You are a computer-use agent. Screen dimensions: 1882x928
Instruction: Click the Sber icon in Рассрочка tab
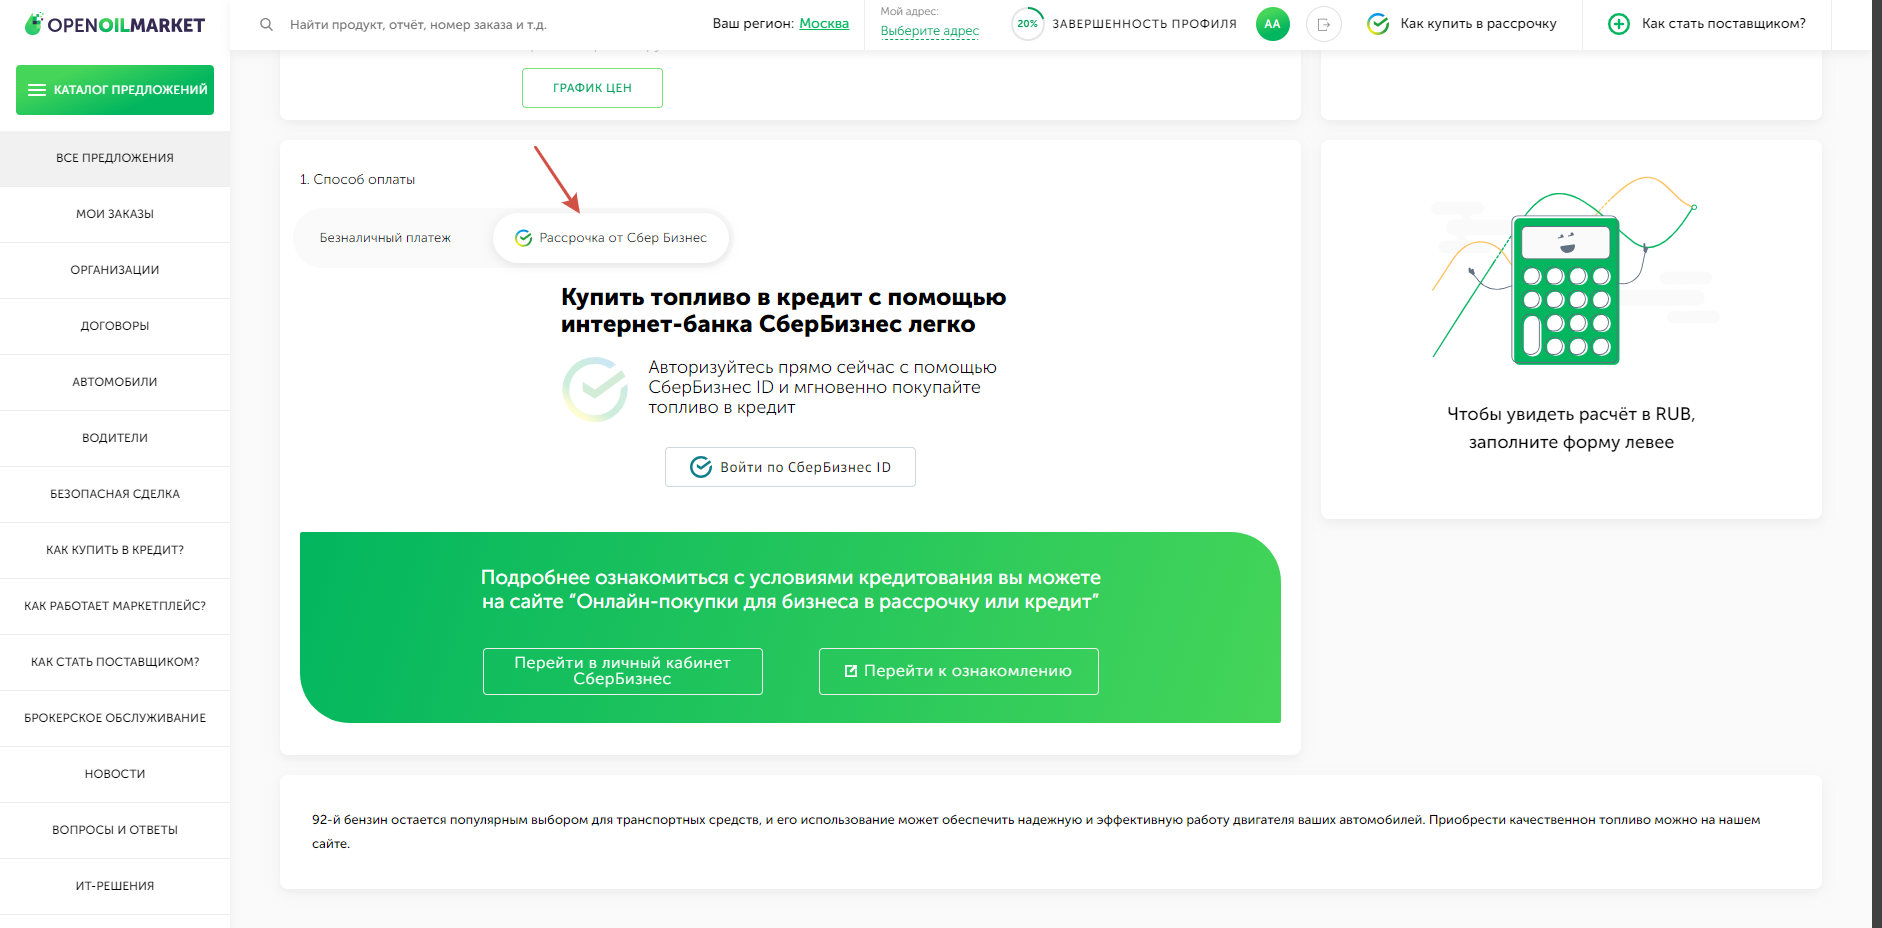(523, 238)
